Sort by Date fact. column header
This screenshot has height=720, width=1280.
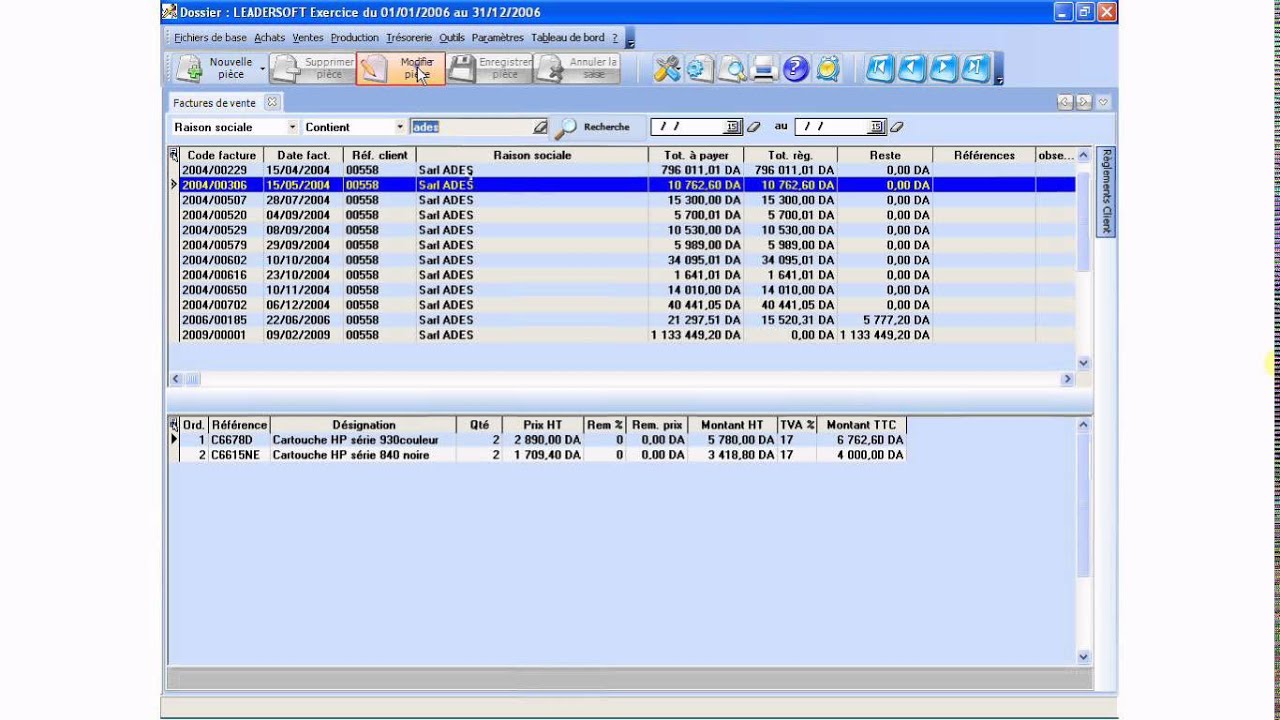click(304, 155)
